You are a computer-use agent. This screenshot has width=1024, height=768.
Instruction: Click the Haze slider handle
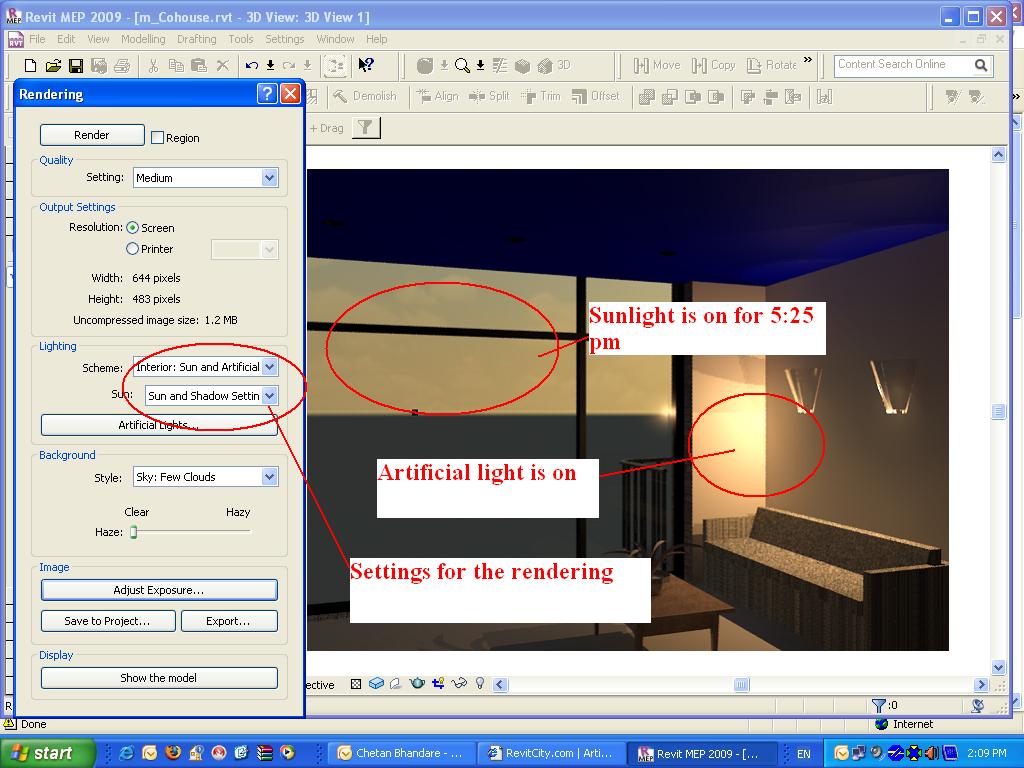133,532
